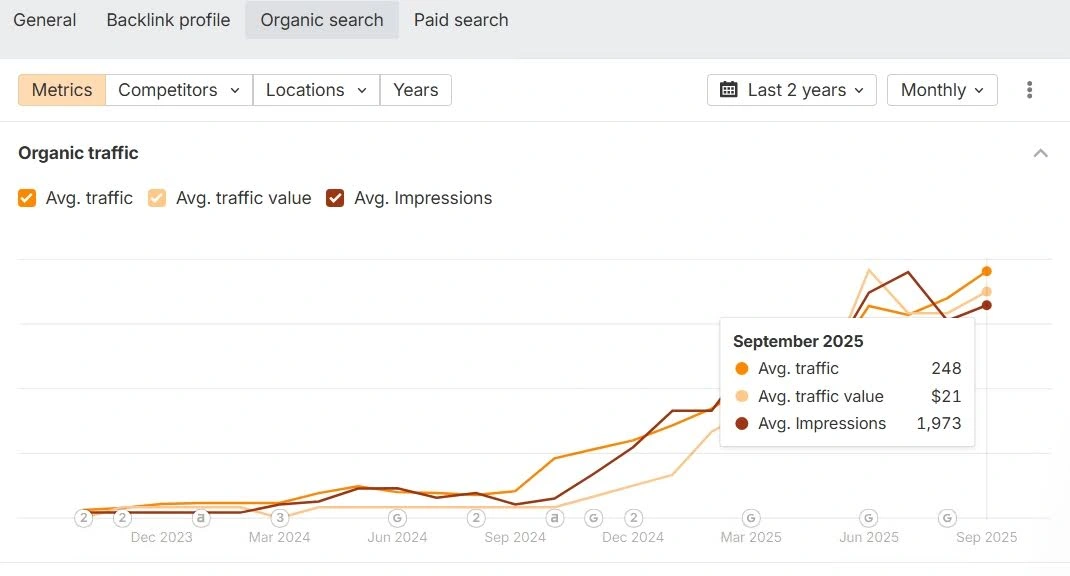Click the 'a' annotation marker near Dec 2023
Image resolution: width=1070 pixels, height=576 pixels.
[x=201, y=518]
